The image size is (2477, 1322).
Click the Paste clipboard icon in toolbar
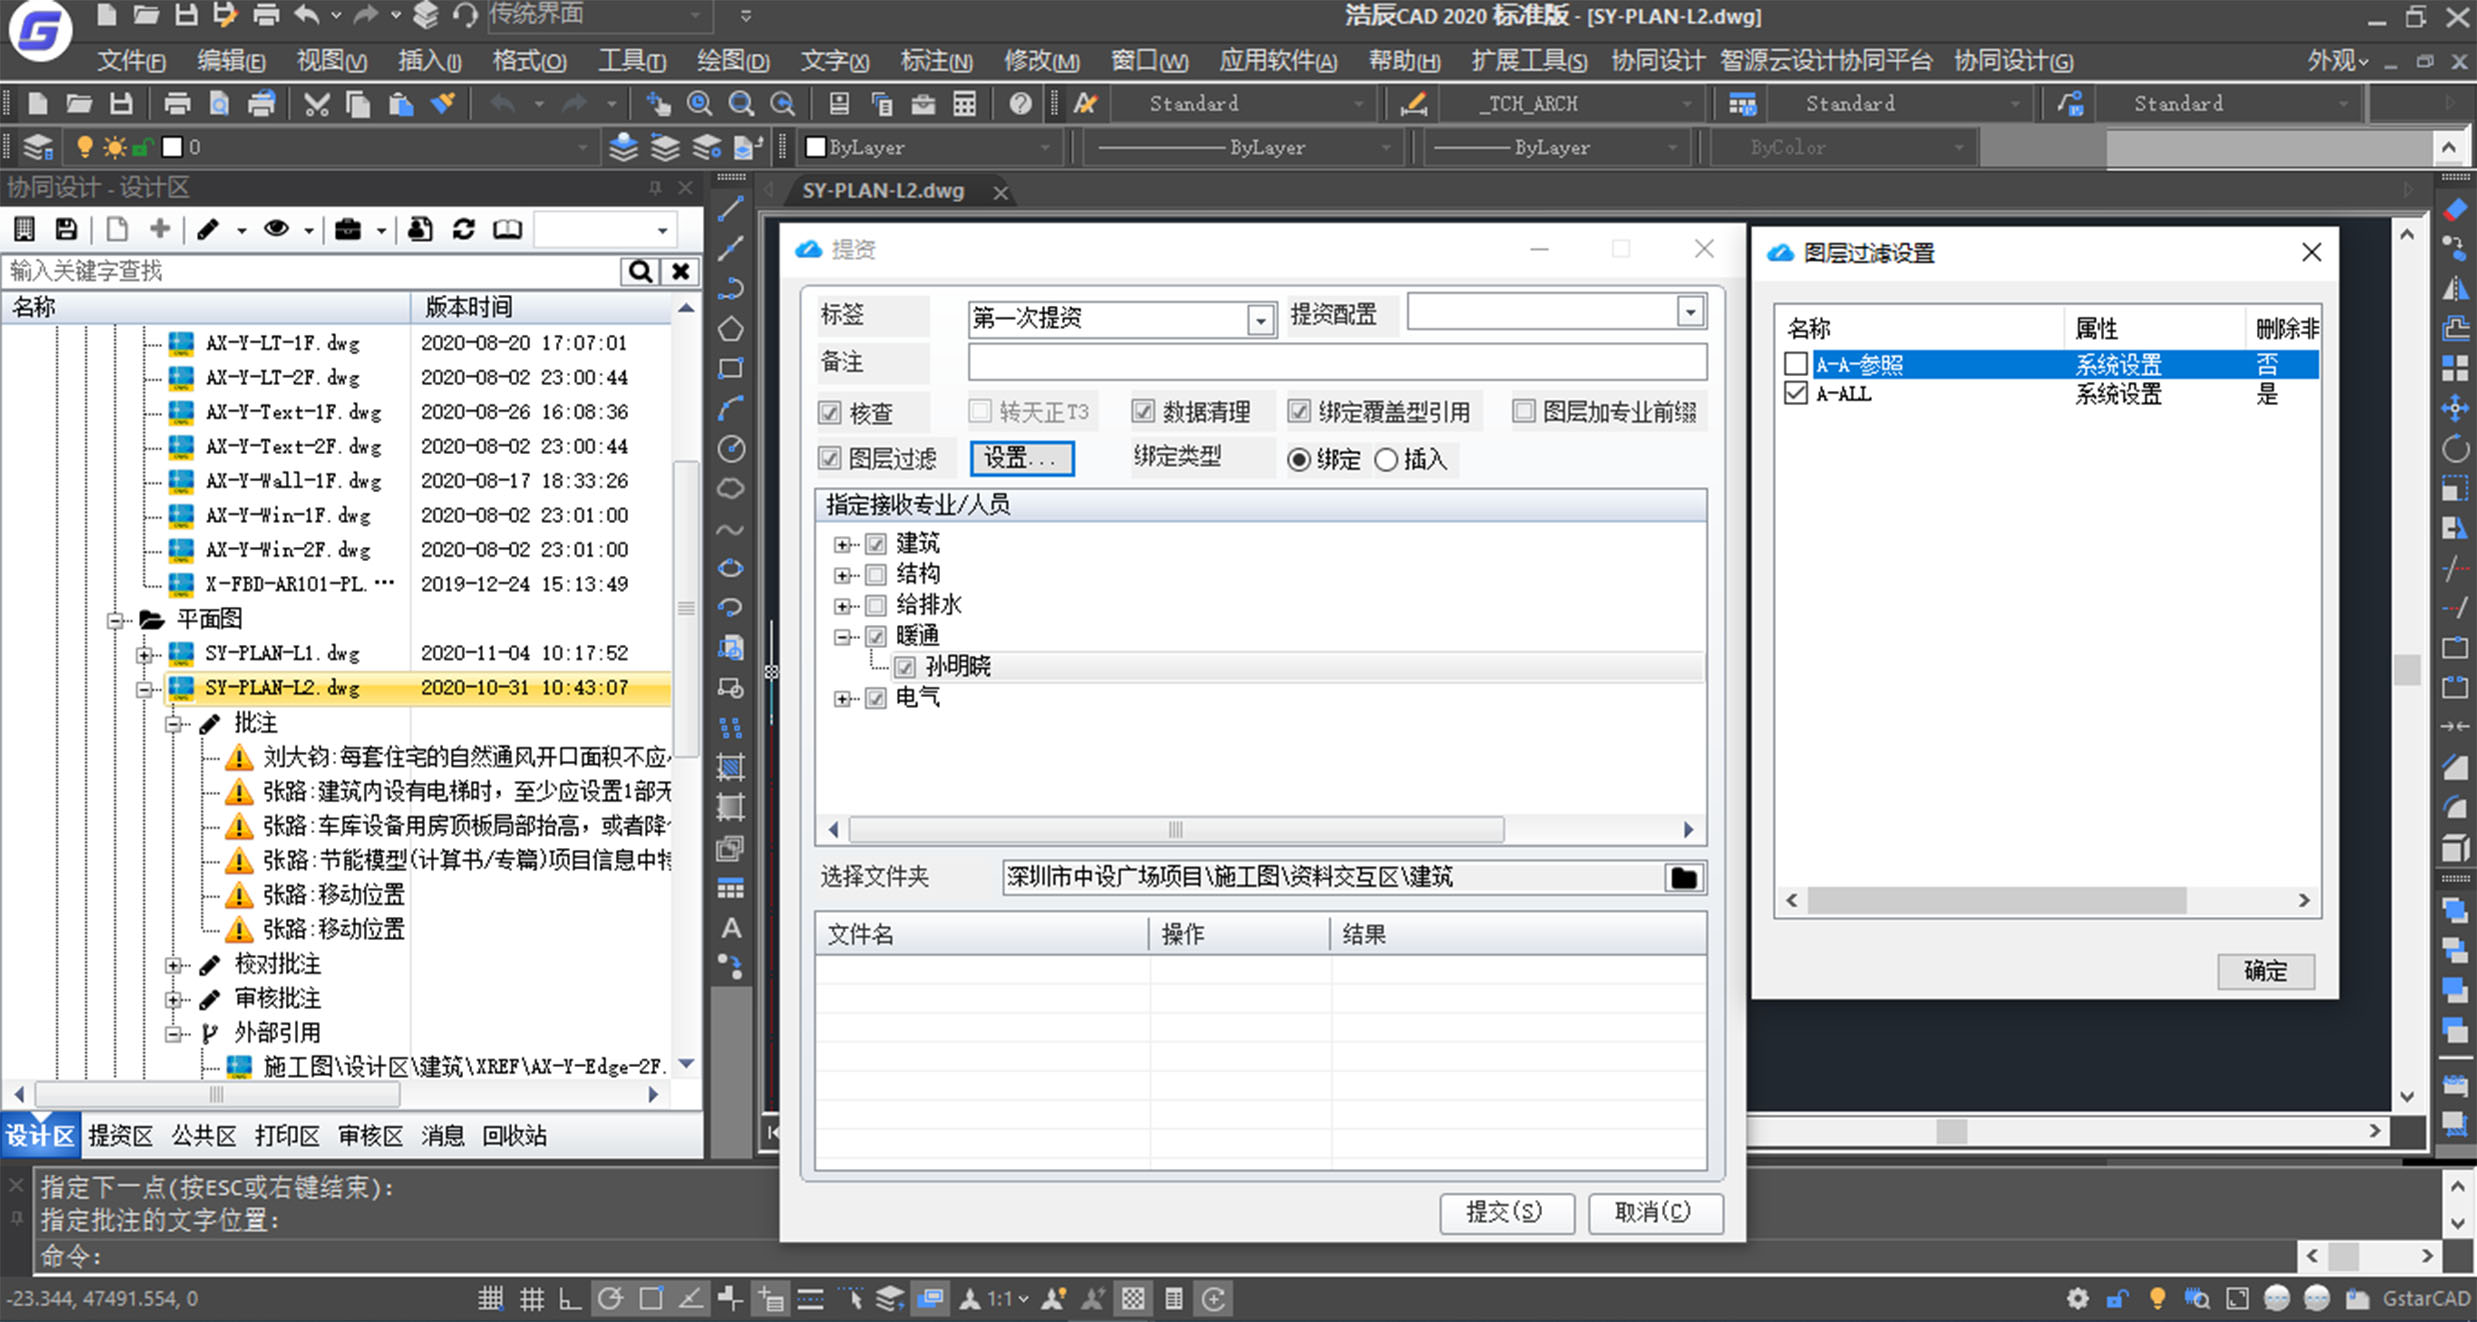pos(401,103)
